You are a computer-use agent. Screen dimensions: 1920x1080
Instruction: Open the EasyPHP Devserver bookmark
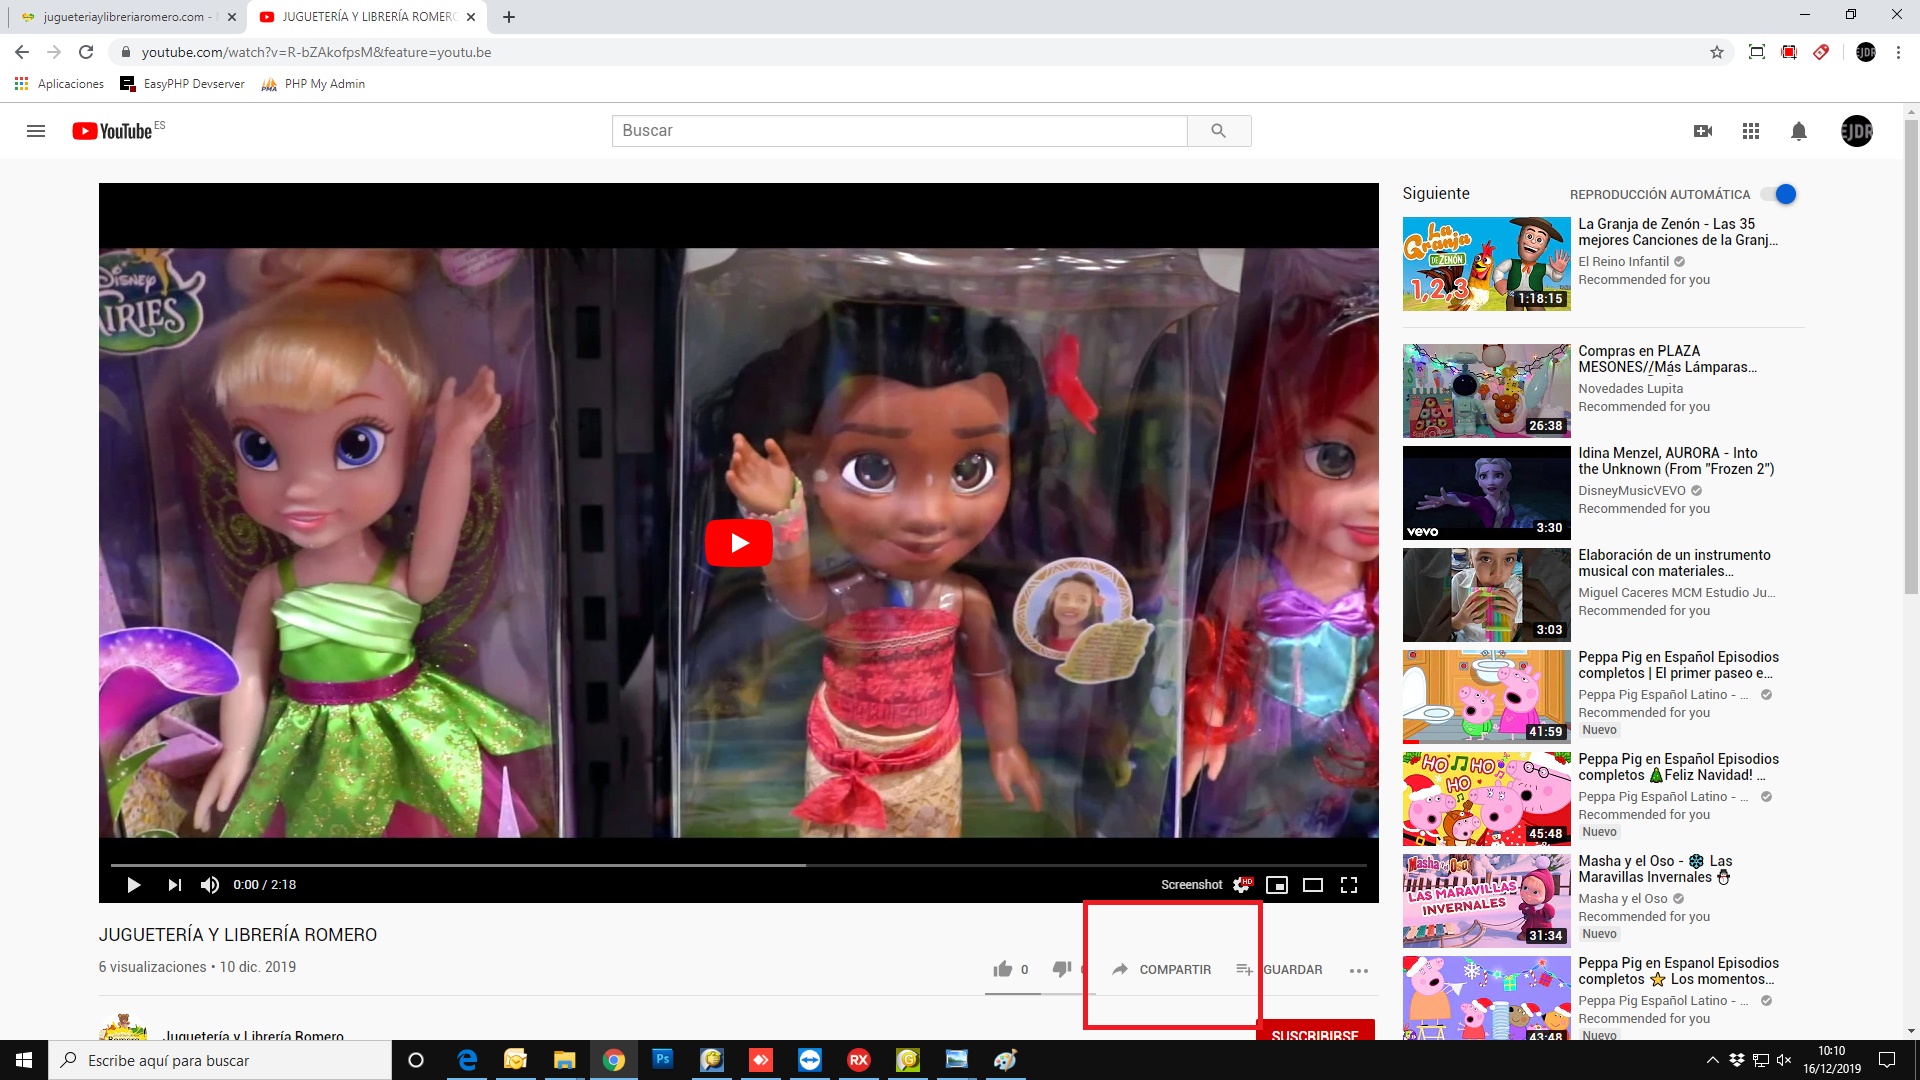pyautogui.click(x=182, y=84)
